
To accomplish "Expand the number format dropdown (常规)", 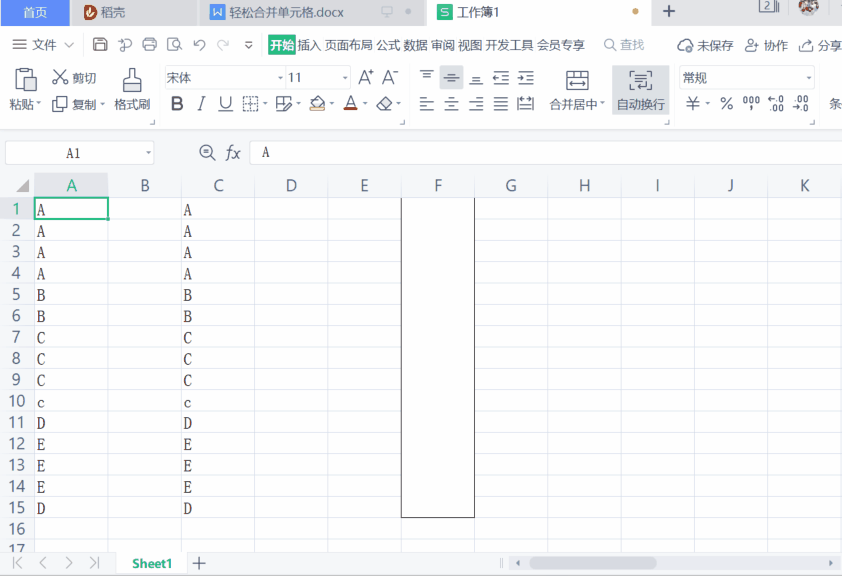I will pyautogui.click(x=809, y=78).
